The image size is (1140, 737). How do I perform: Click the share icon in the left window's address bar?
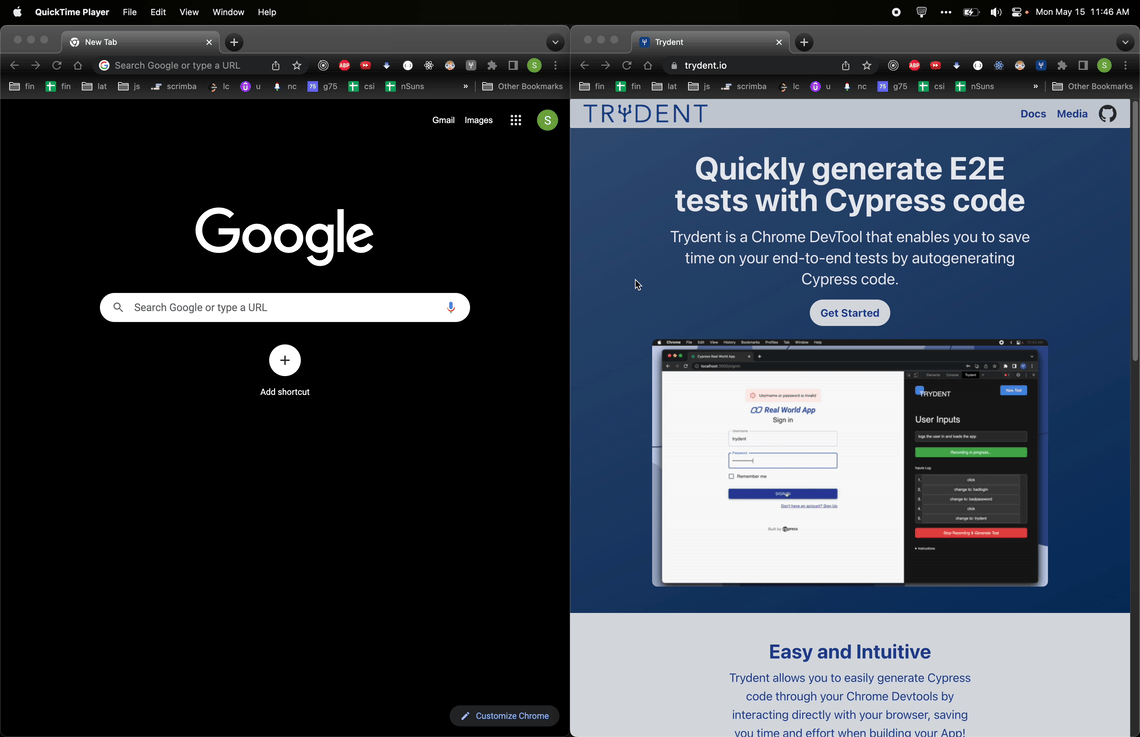[276, 65]
